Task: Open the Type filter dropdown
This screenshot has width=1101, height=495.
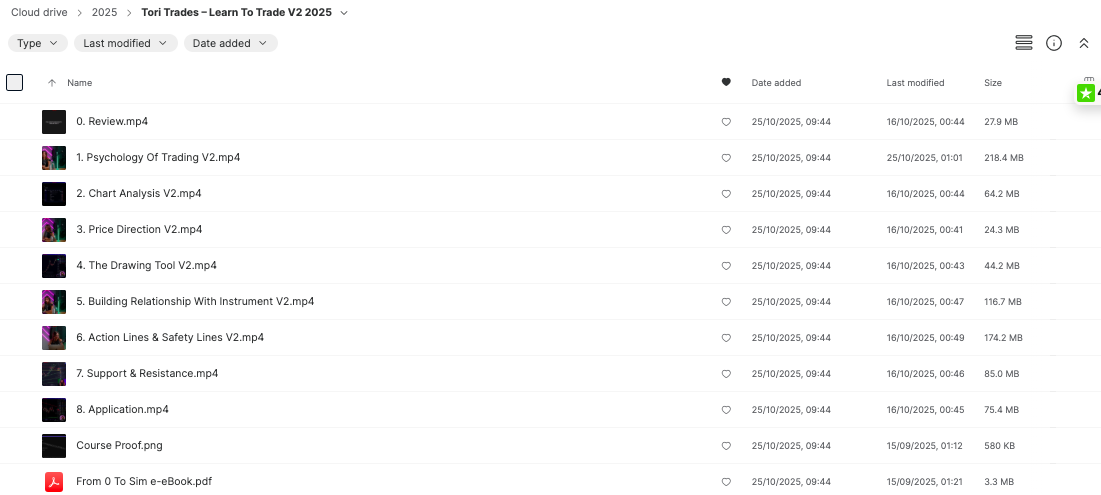Action: pyautogui.click(x=38, y=43)
